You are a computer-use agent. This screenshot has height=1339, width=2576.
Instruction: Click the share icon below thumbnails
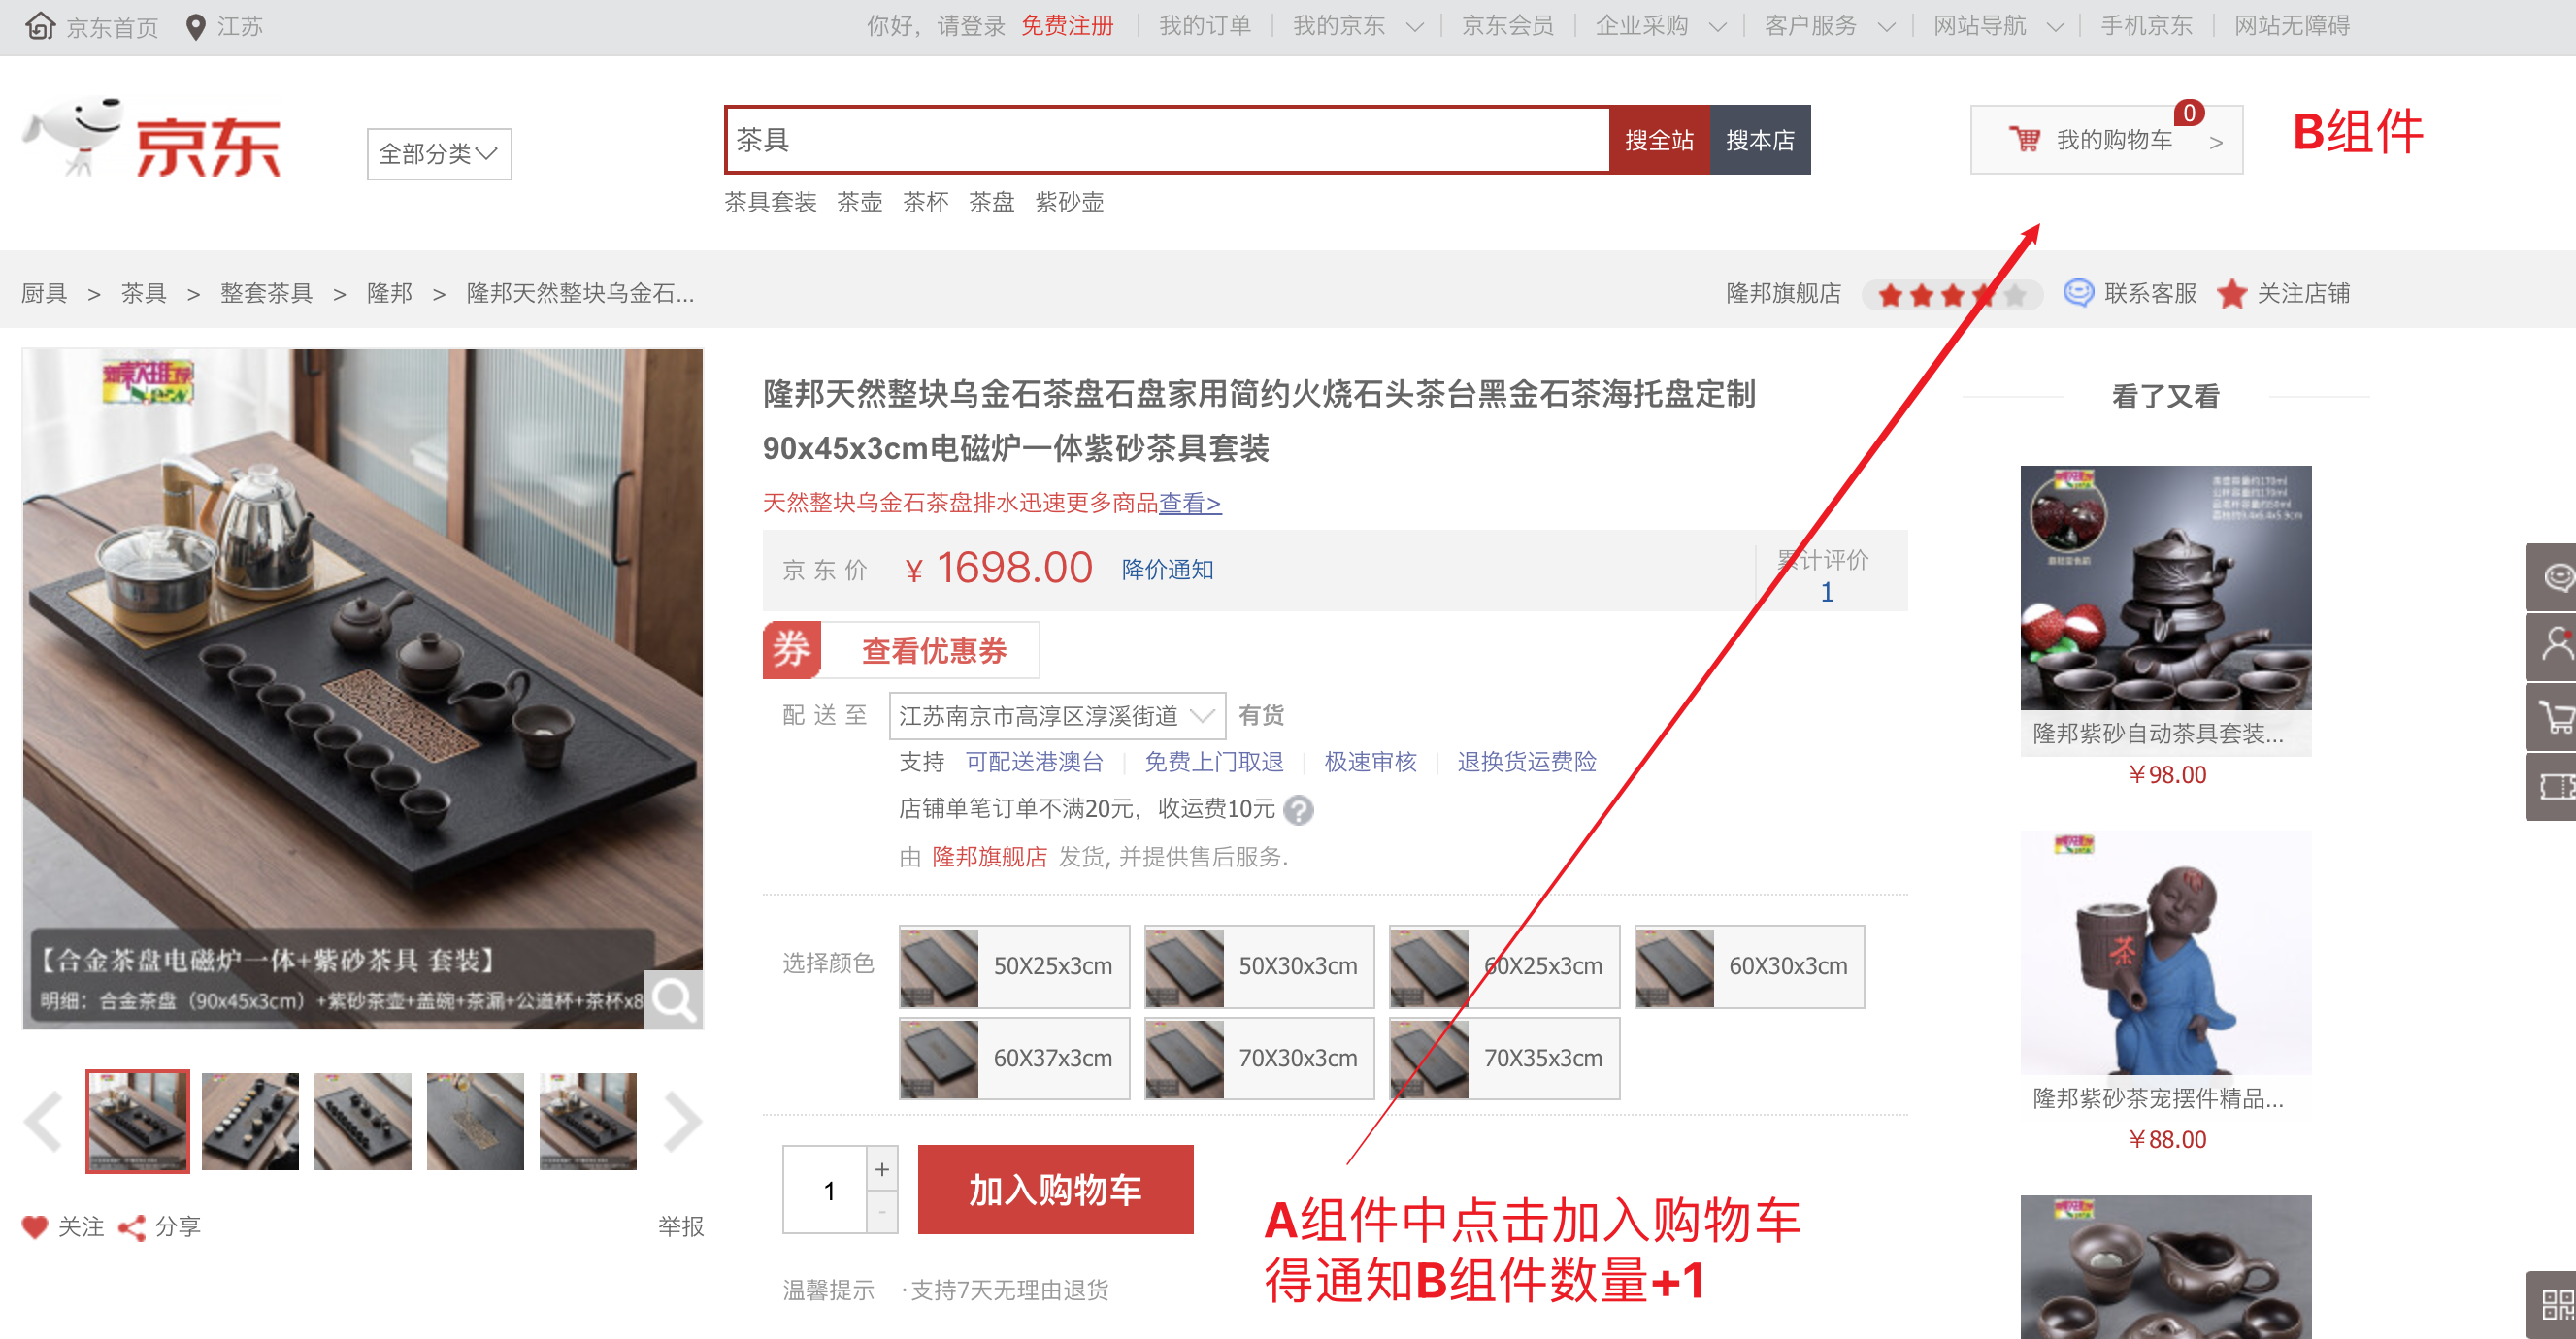point(132,1227)
